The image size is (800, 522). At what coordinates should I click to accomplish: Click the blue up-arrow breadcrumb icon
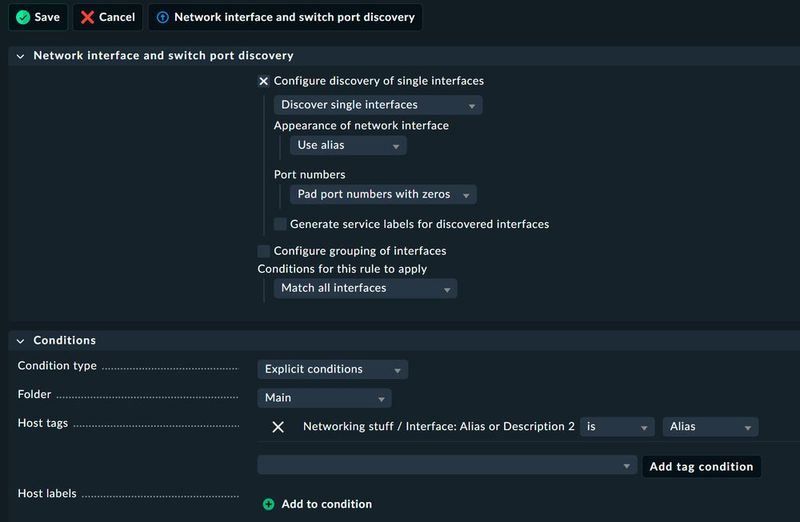click(163, 17)
